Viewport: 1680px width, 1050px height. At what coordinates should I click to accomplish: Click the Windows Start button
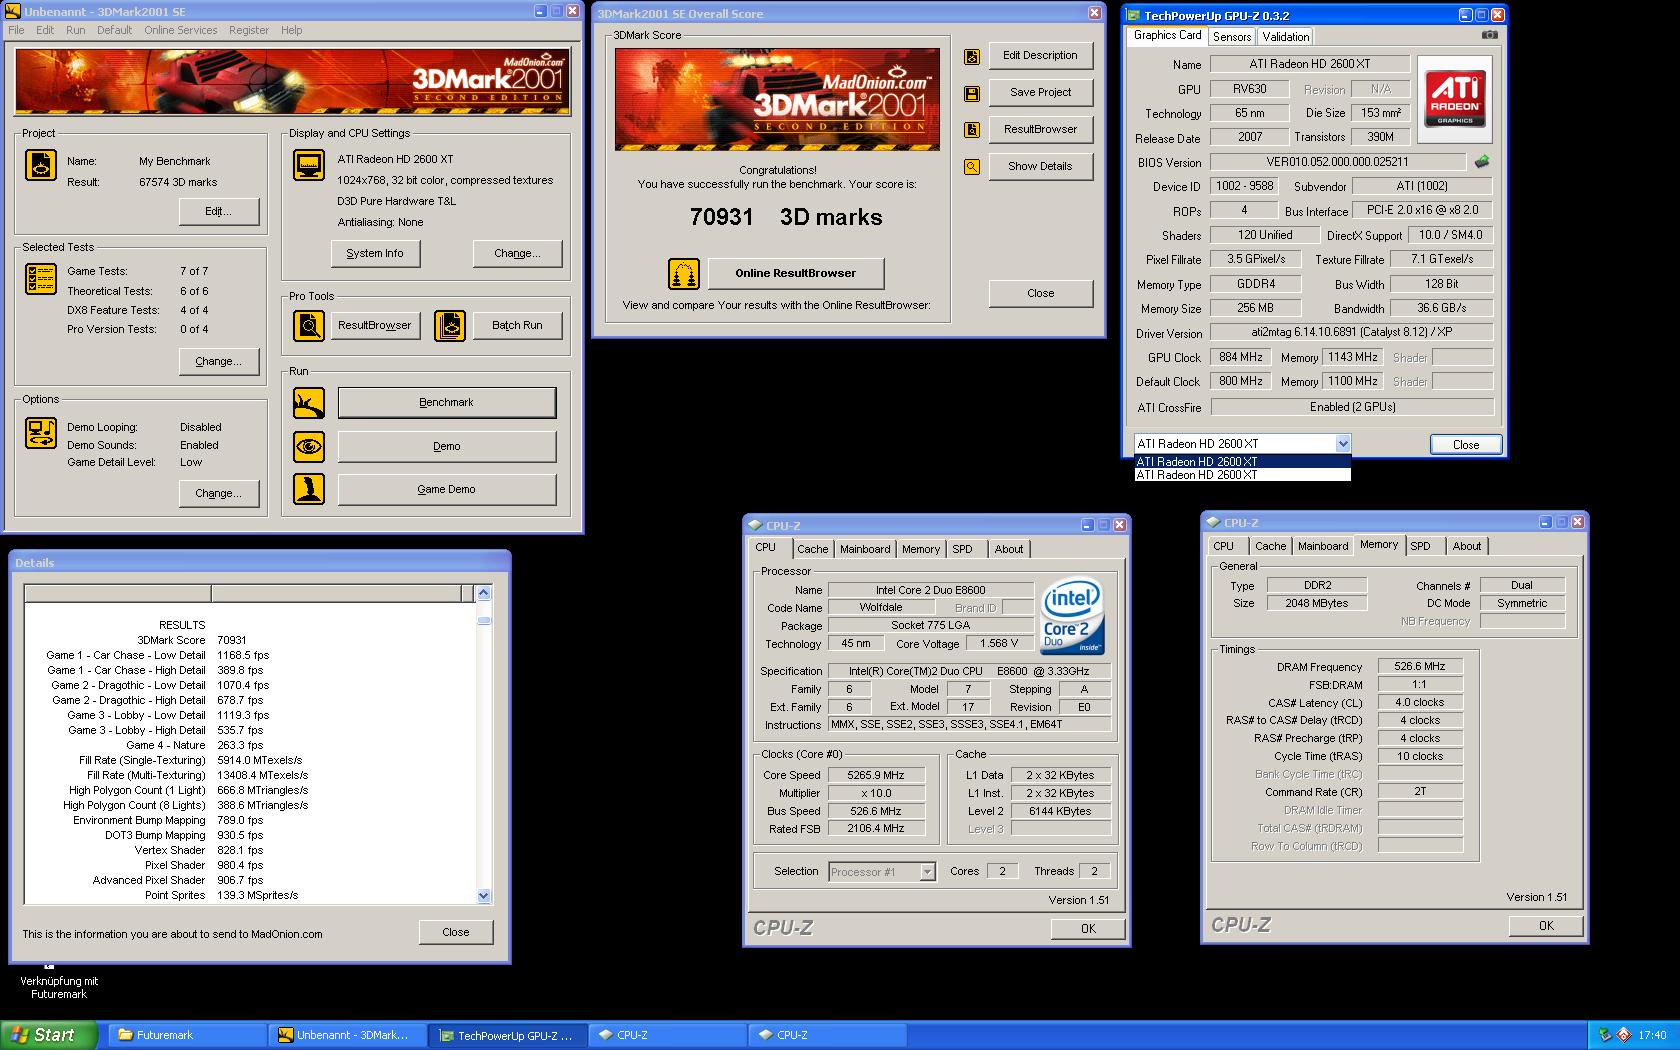(x=49, y=1035)
